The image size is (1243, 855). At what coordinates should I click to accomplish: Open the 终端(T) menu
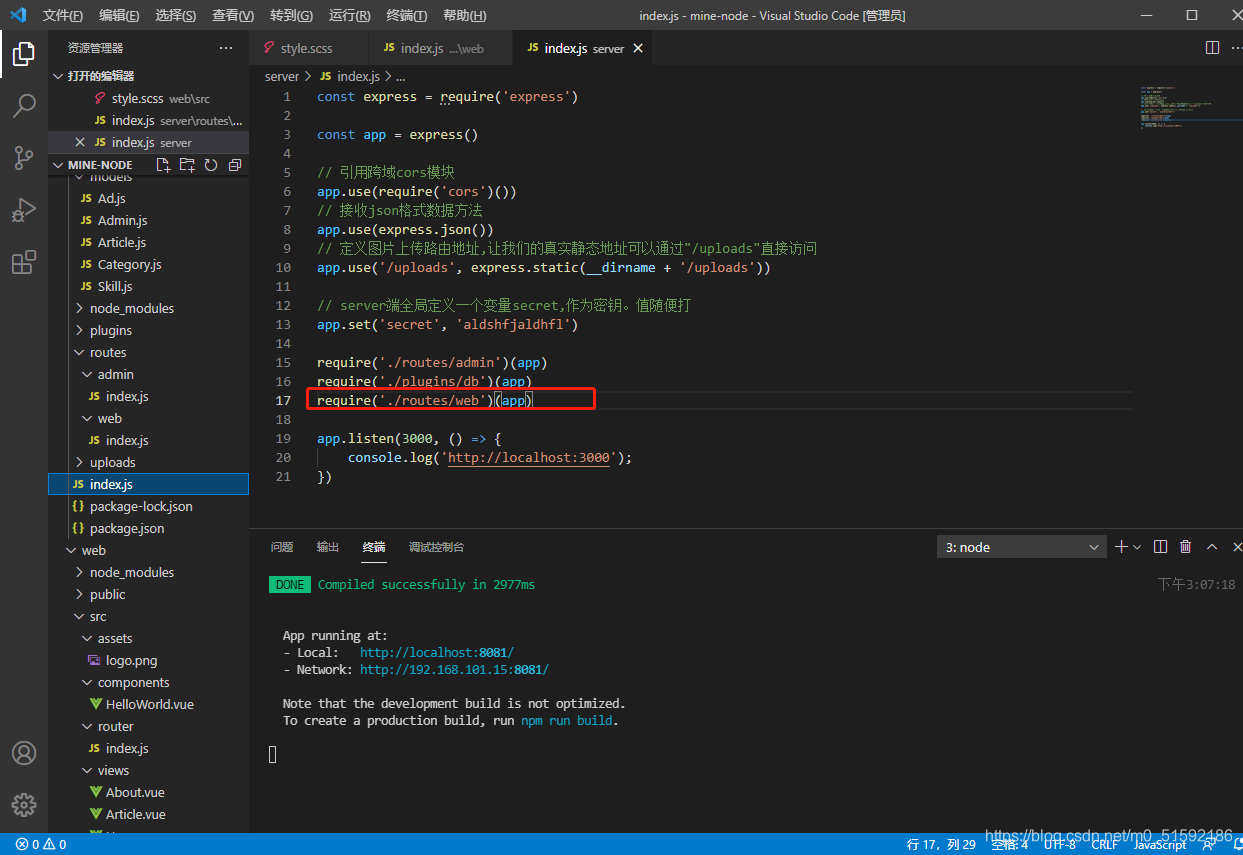tap(407, 16)
